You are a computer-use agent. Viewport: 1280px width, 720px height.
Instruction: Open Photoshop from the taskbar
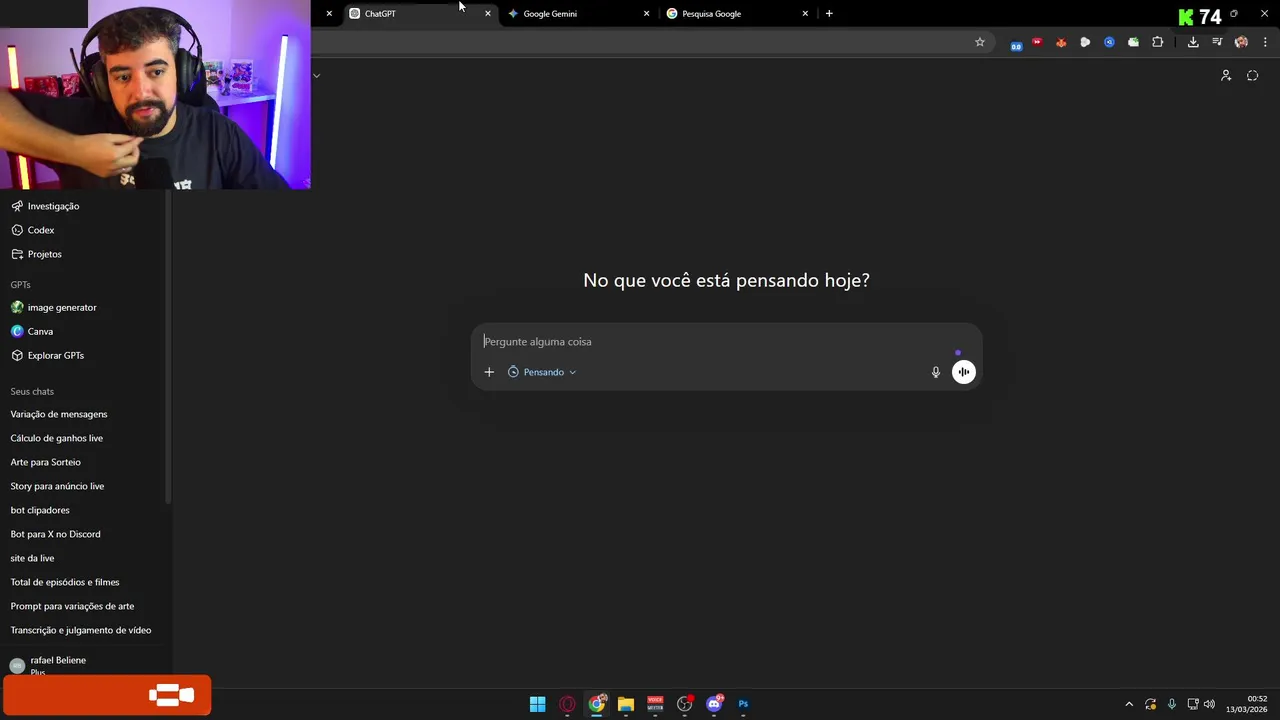point(743,704)
